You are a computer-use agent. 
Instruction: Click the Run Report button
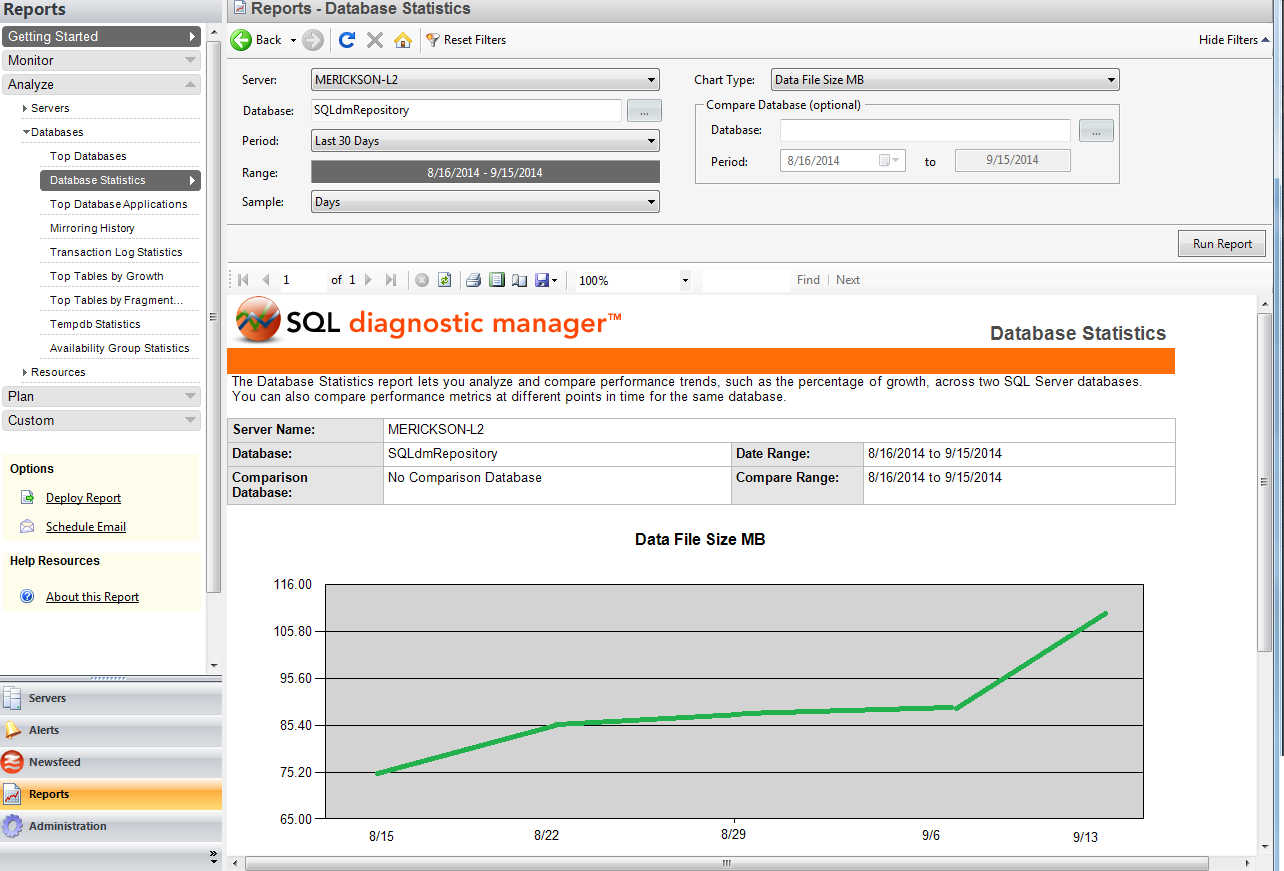click(x=1222, y=244)
